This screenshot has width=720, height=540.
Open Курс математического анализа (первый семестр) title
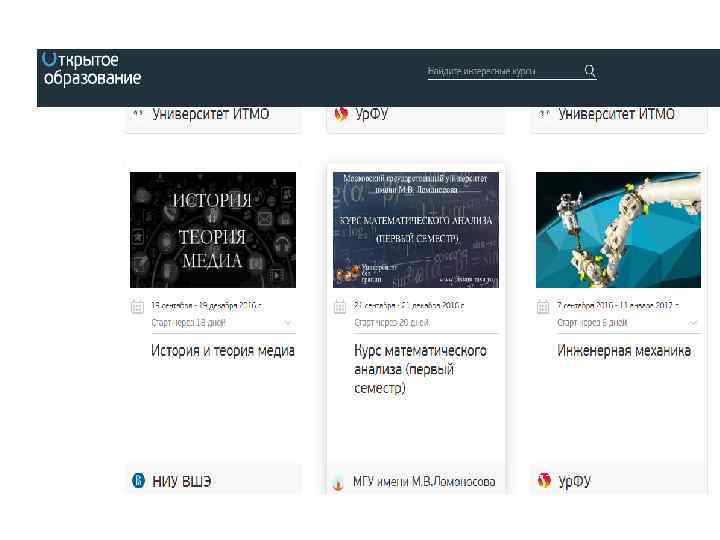tap(420, 369)
